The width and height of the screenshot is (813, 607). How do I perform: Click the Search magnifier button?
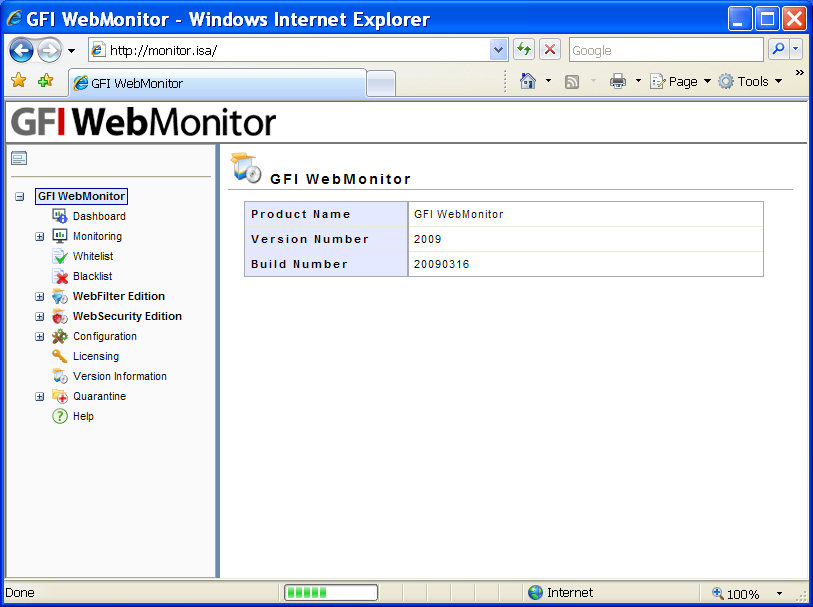[778, 50]
